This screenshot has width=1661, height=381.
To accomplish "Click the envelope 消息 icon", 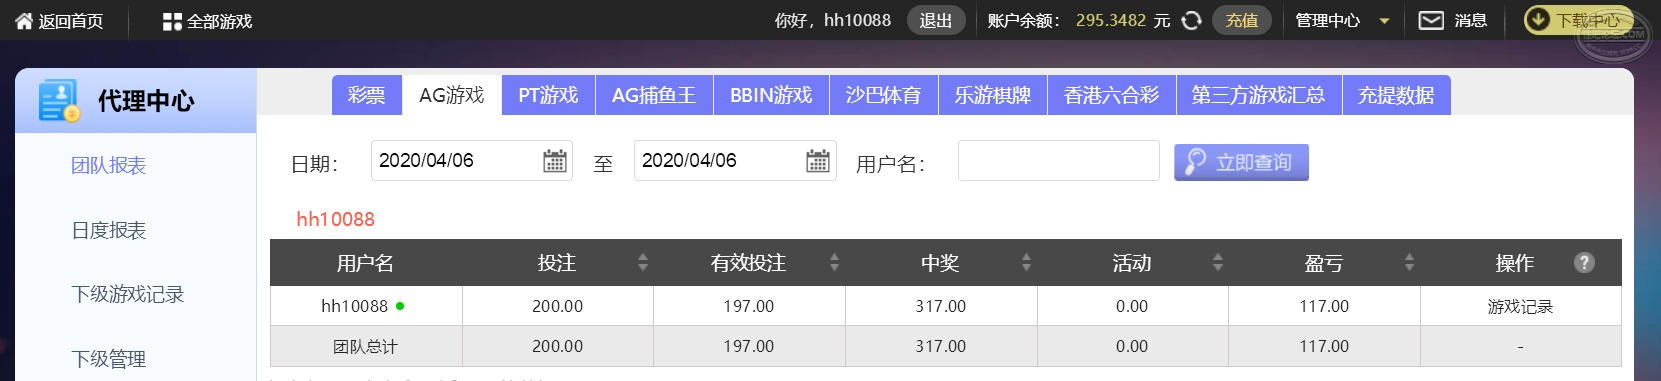I will 1431,20.
